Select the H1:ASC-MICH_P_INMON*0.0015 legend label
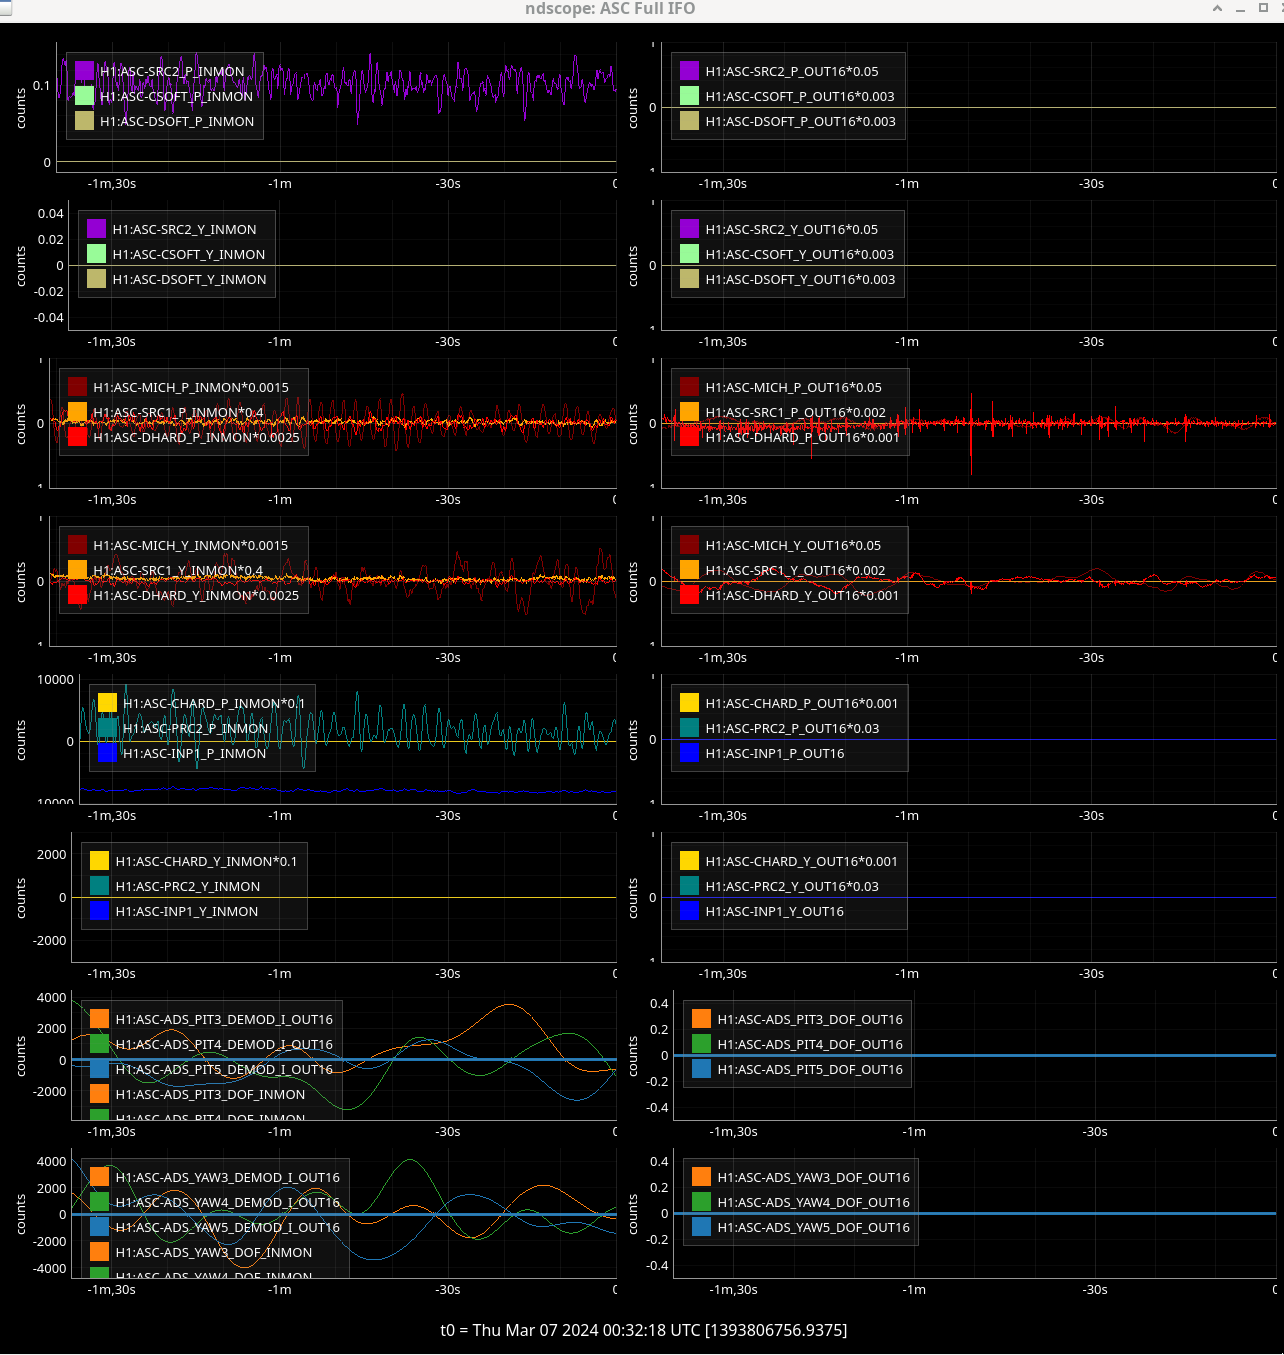The image size is (1284, 1355). 190,387
